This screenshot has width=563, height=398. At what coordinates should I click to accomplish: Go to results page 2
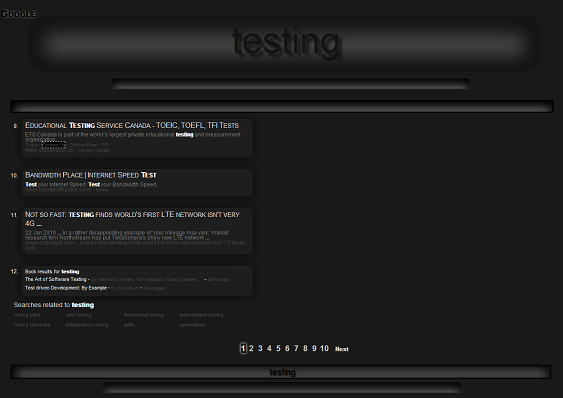pos(251,348)
